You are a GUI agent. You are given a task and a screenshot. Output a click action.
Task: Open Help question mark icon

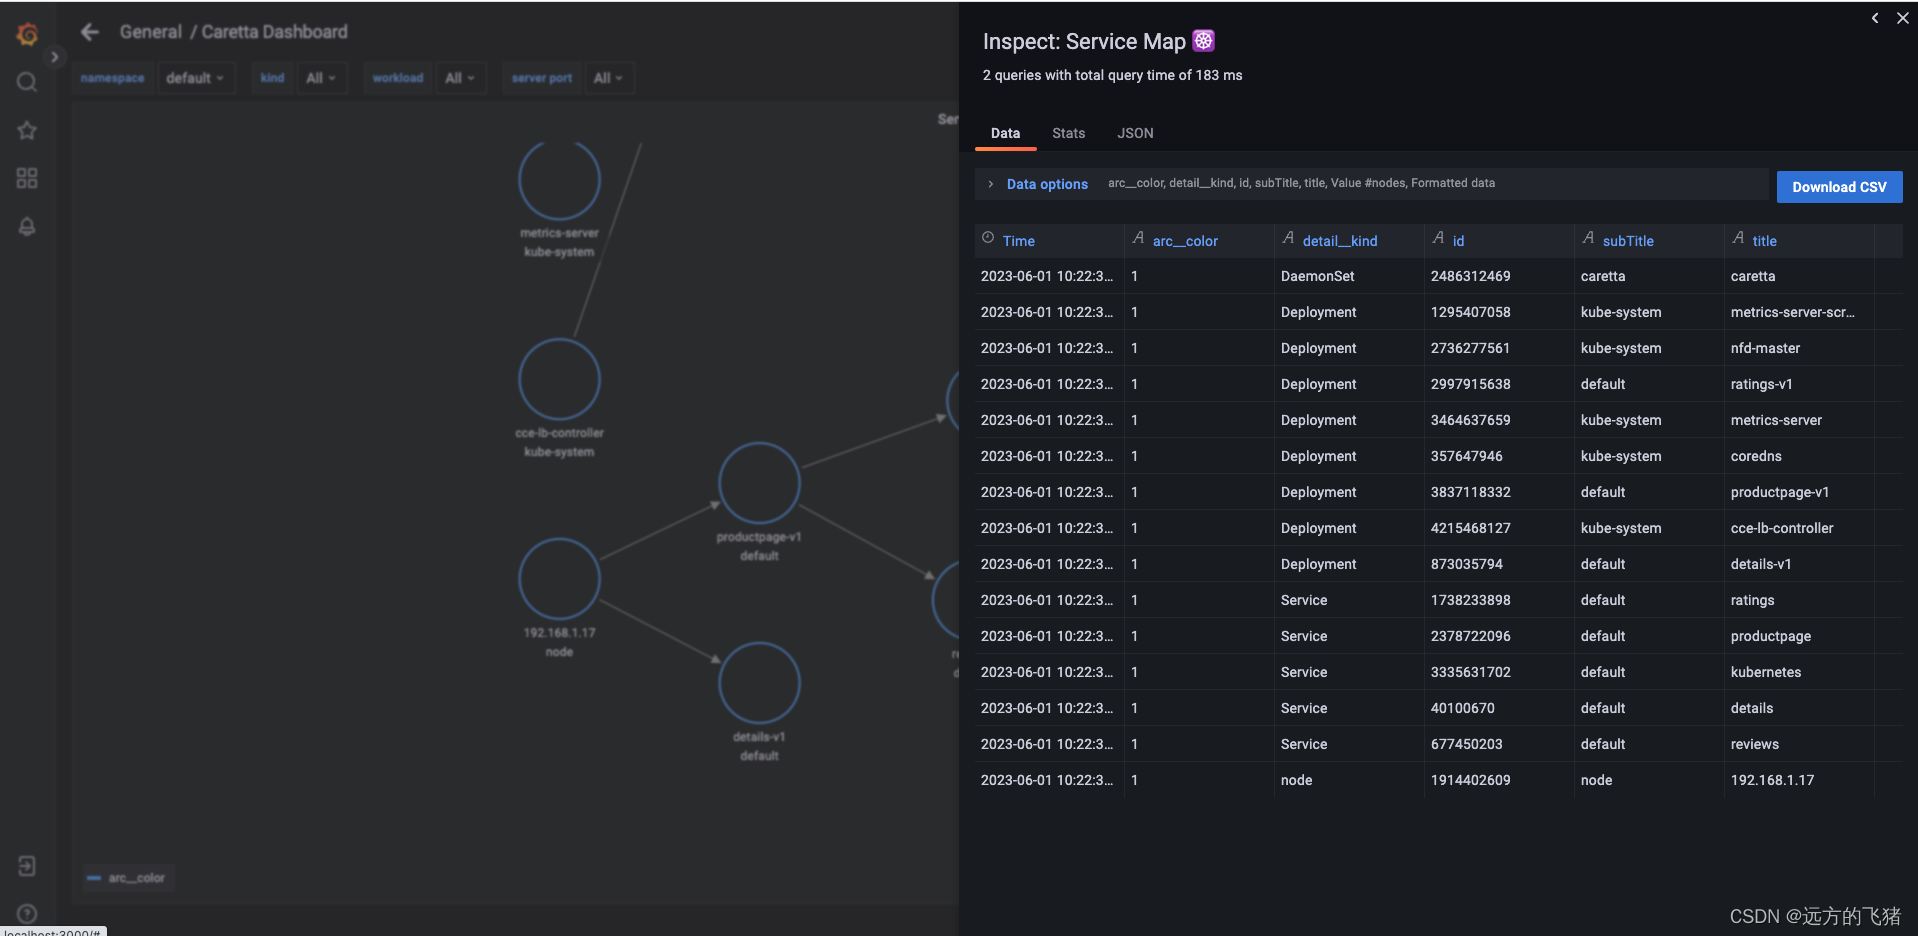[27, 913]
